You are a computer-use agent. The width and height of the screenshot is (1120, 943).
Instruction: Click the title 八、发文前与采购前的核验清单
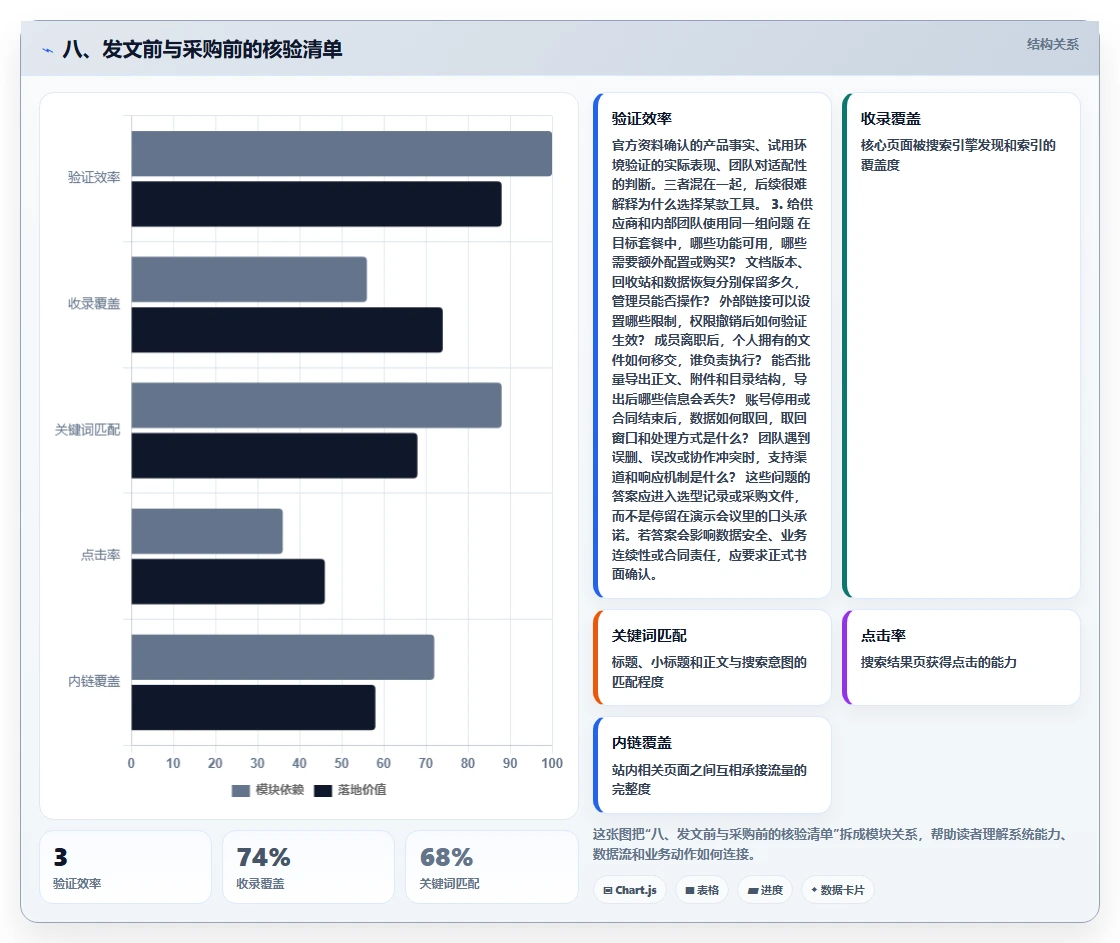[202, 49]
